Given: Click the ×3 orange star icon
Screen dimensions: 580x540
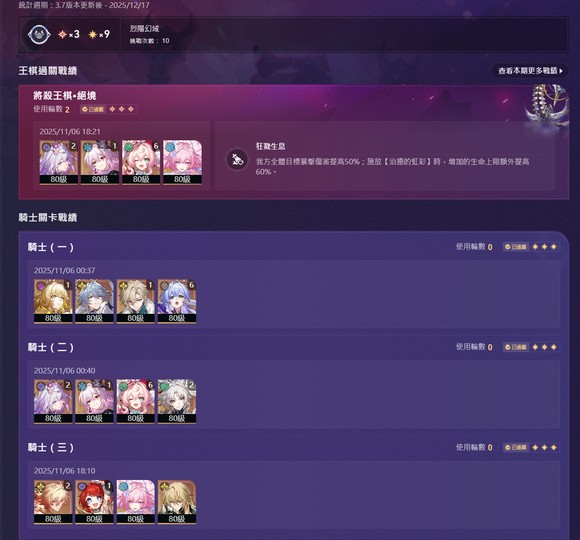Looking at the screenshot, I should (62, 34).
